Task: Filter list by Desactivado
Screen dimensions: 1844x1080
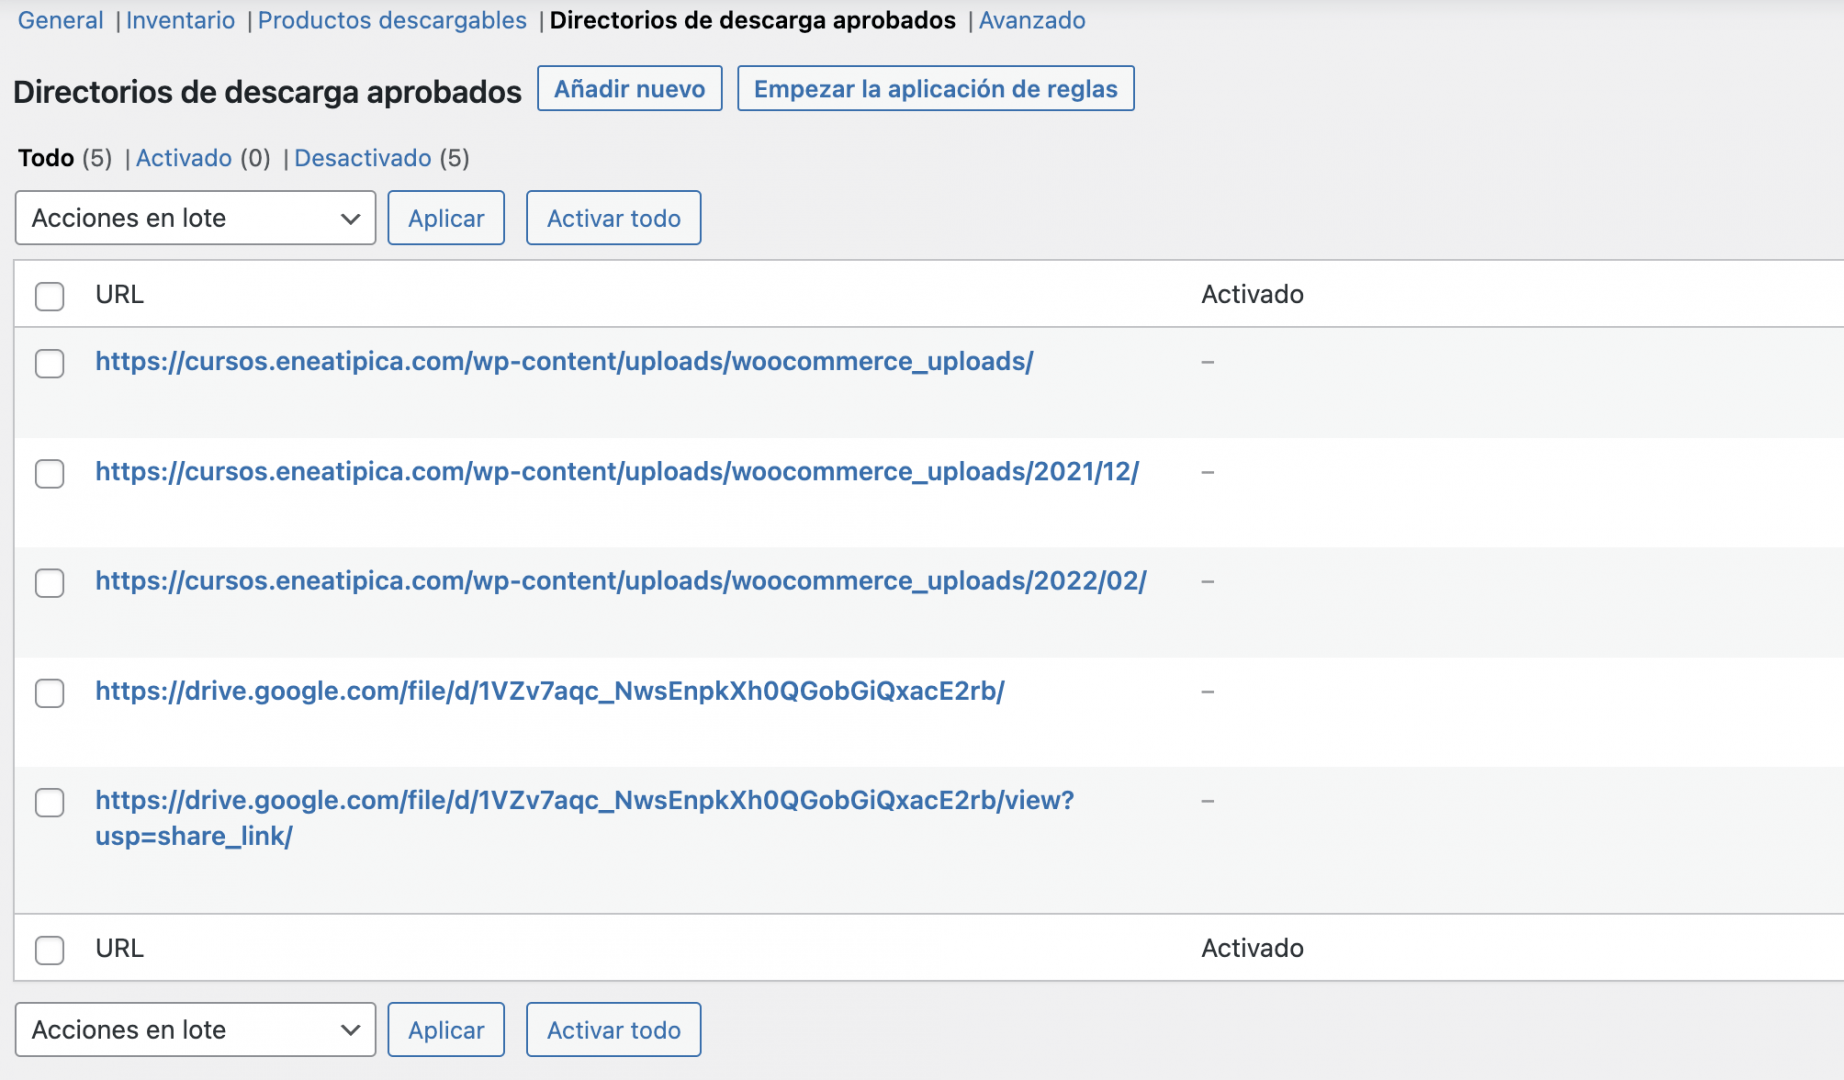Action: point(363,158)
